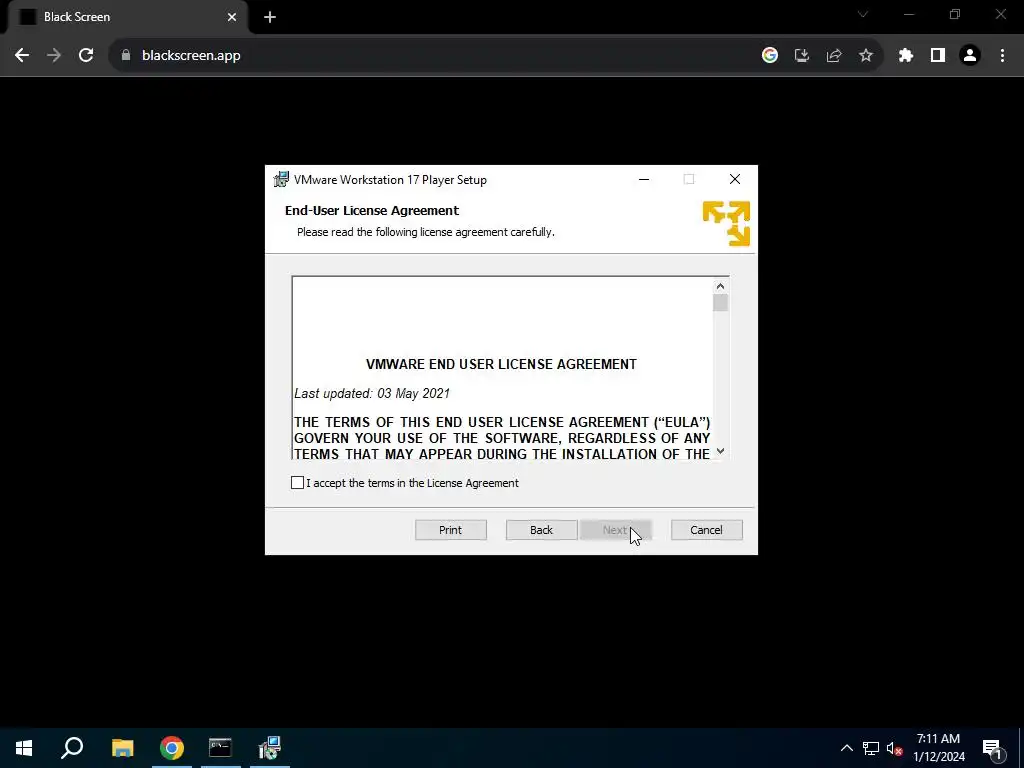Open network status tray icon

point(871,748)
